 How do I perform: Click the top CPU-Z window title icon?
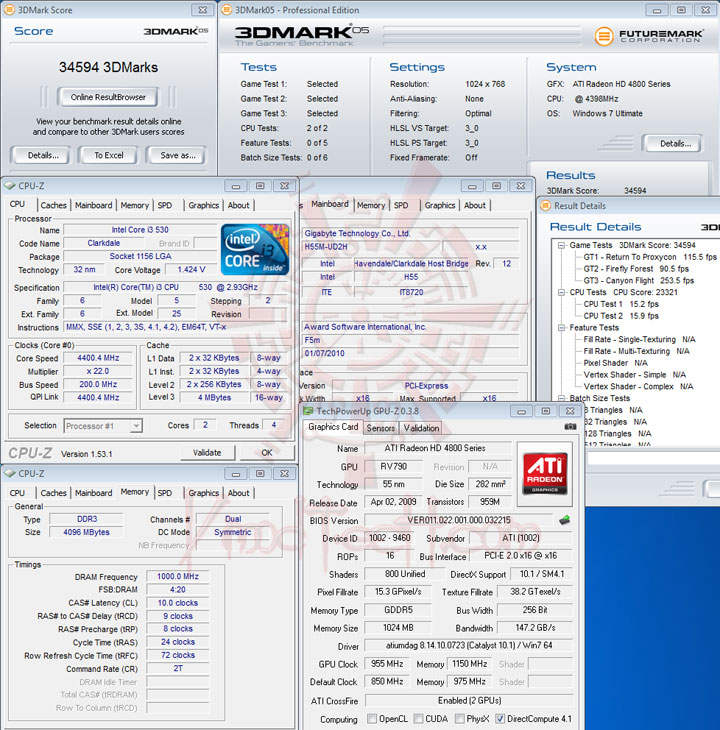pyautogui.click(x=9, y=186)
